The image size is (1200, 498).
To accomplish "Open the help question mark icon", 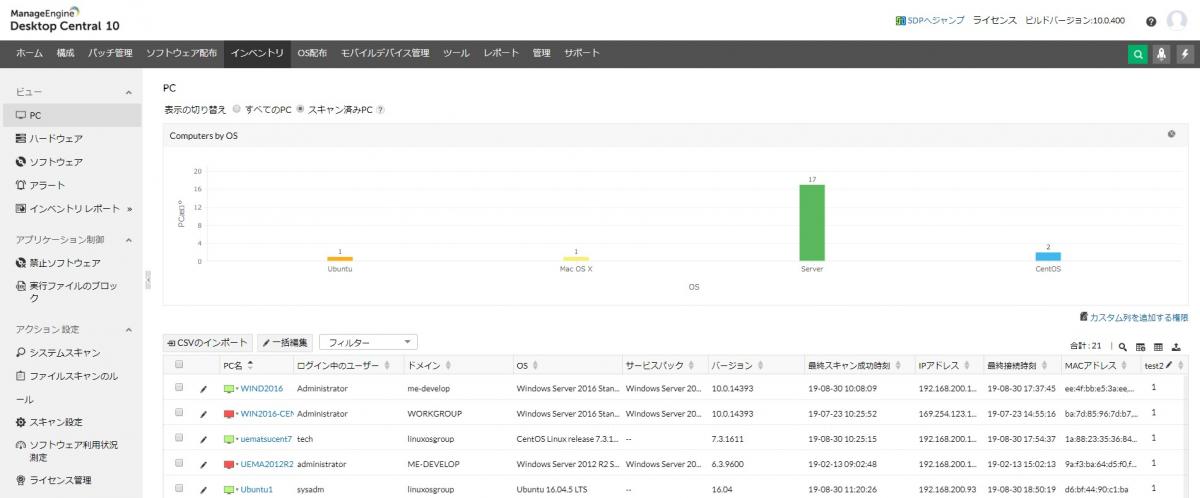I will 1151,21.
